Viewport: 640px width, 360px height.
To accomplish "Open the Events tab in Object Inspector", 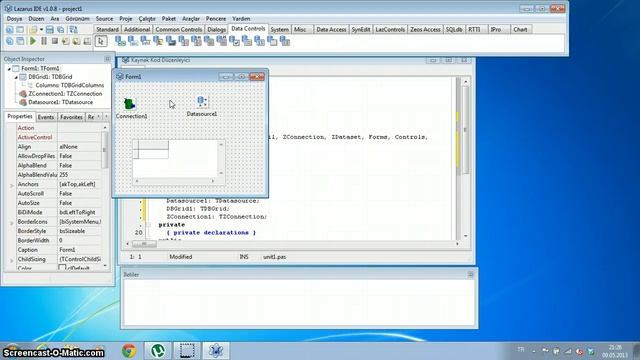I will [46, 117].
